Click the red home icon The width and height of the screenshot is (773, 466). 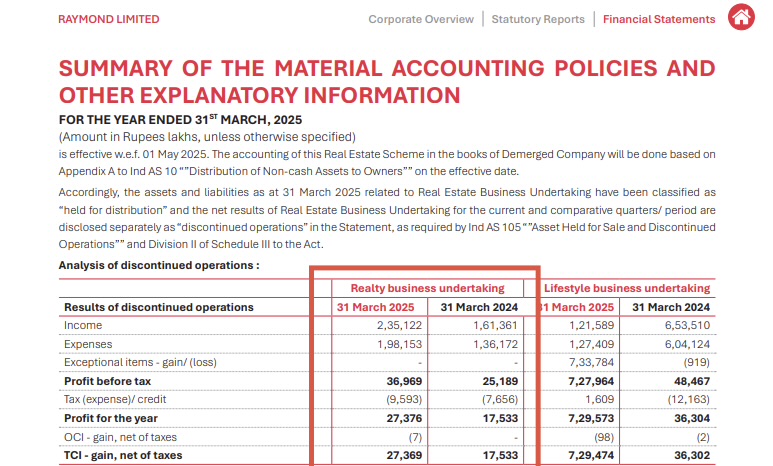[x=741, y=18]
